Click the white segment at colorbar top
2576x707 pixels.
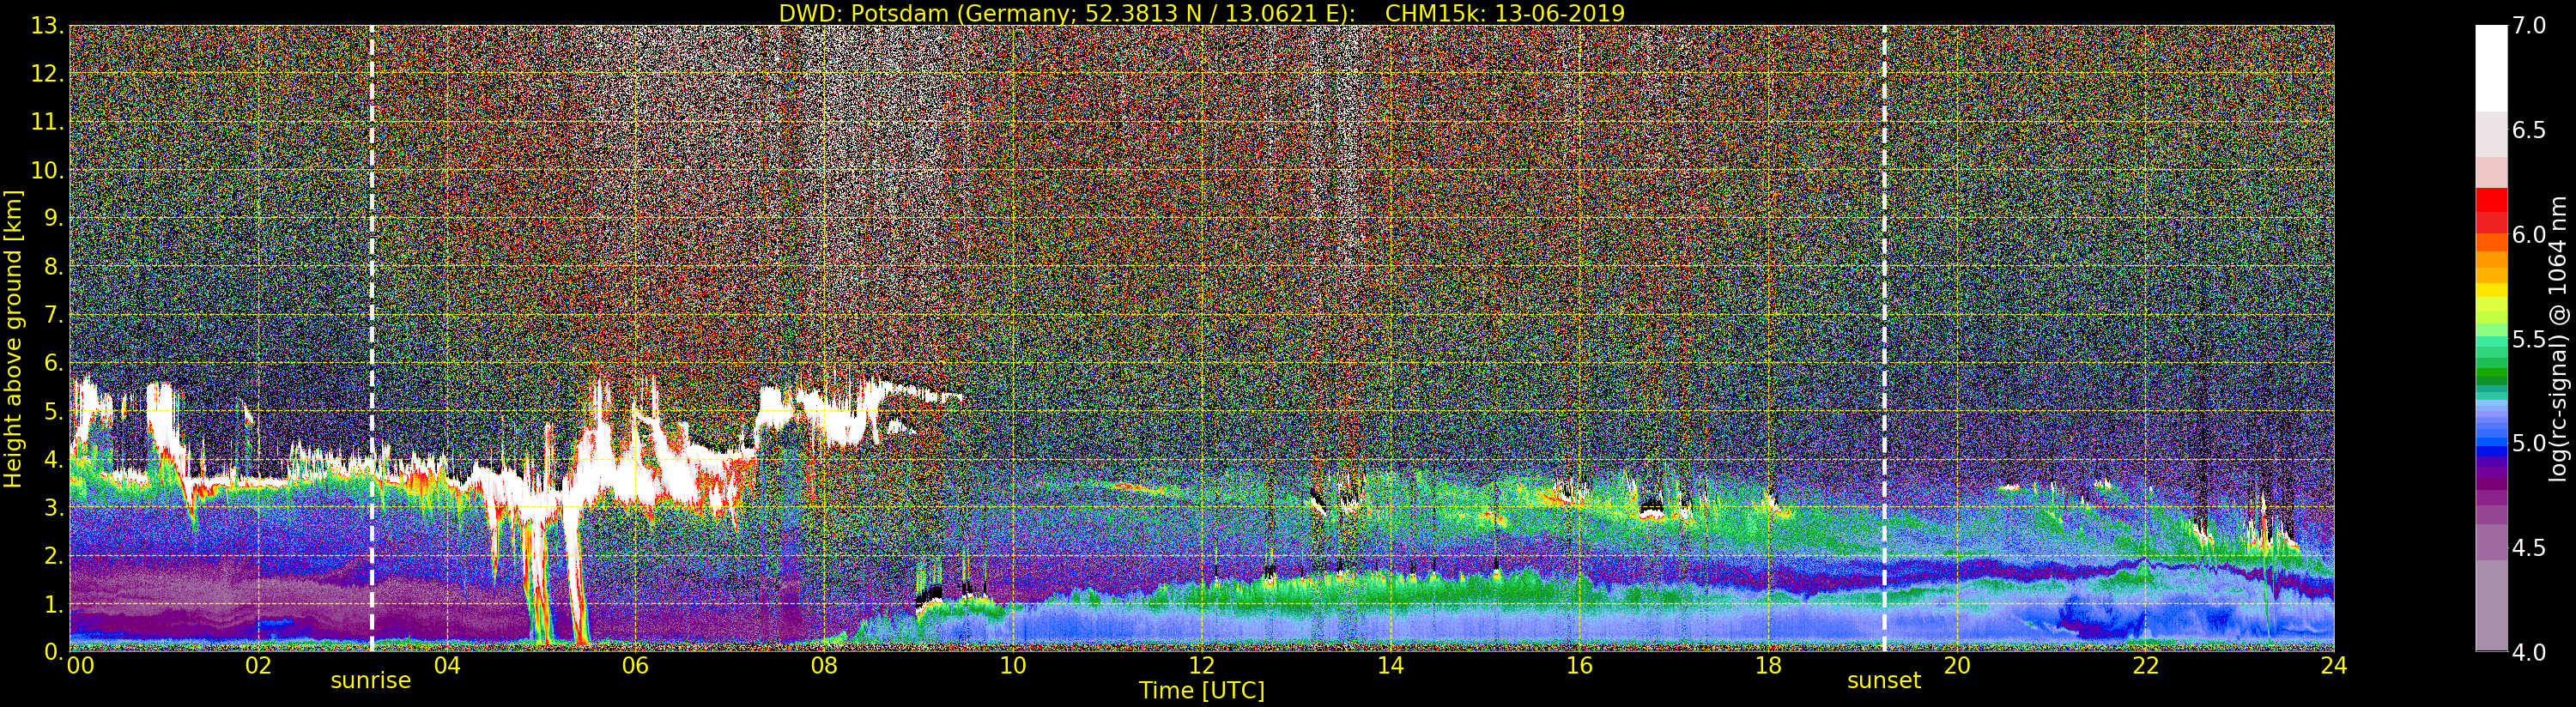(x=2491, y=68)
